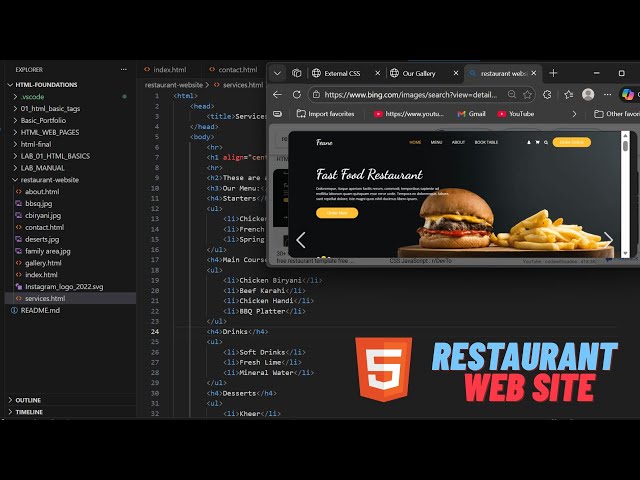Open family area.jpg file

47,251
